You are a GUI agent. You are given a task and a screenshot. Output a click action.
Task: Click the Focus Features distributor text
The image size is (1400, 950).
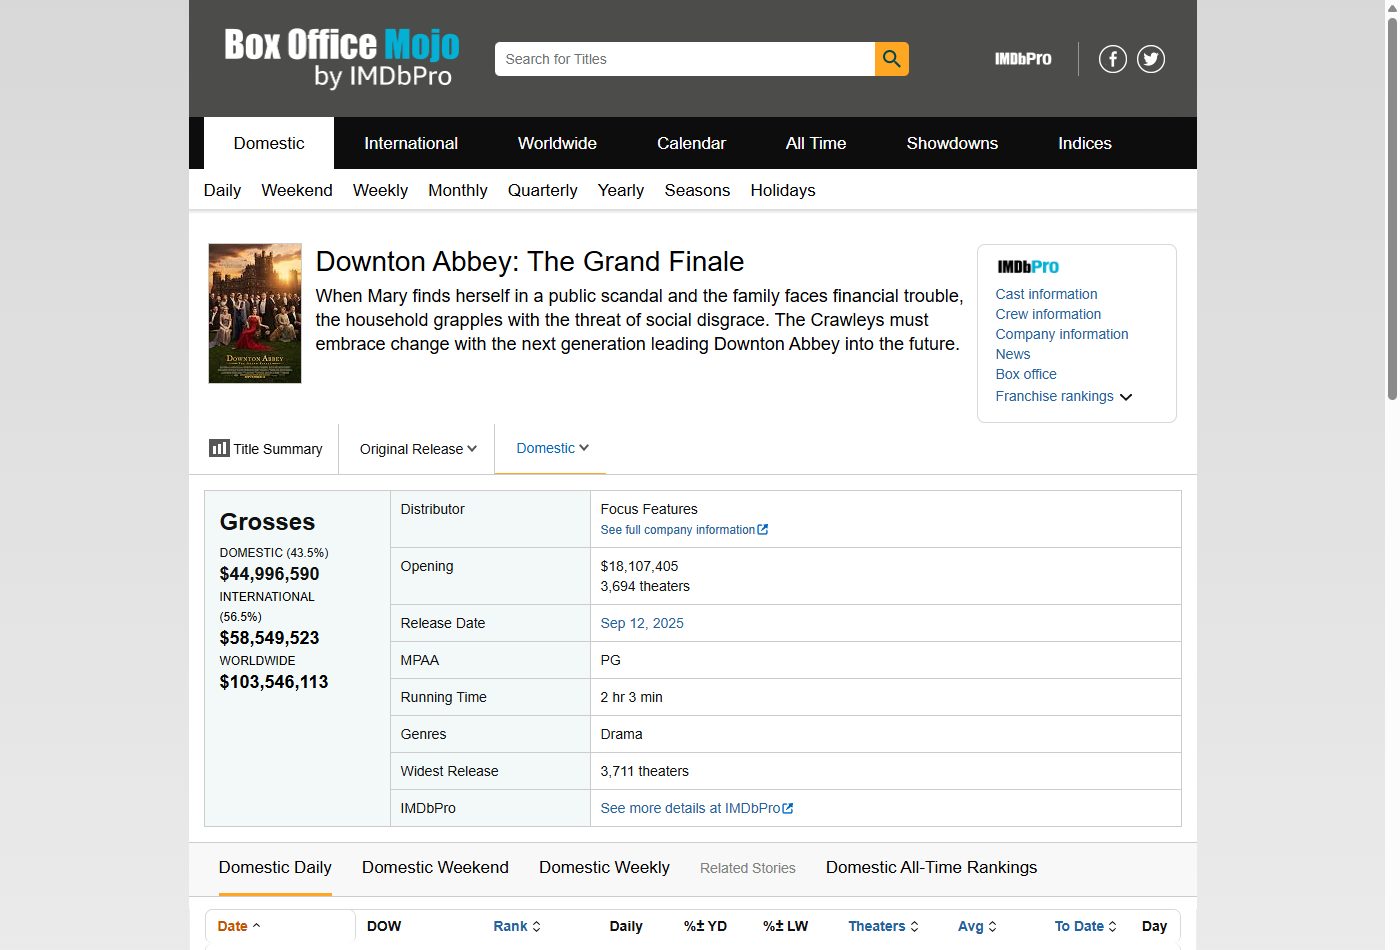[x=649, y=509]
